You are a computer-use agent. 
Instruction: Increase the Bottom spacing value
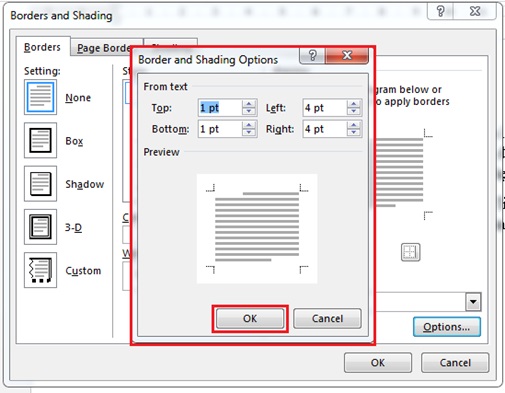click(249, 125)
